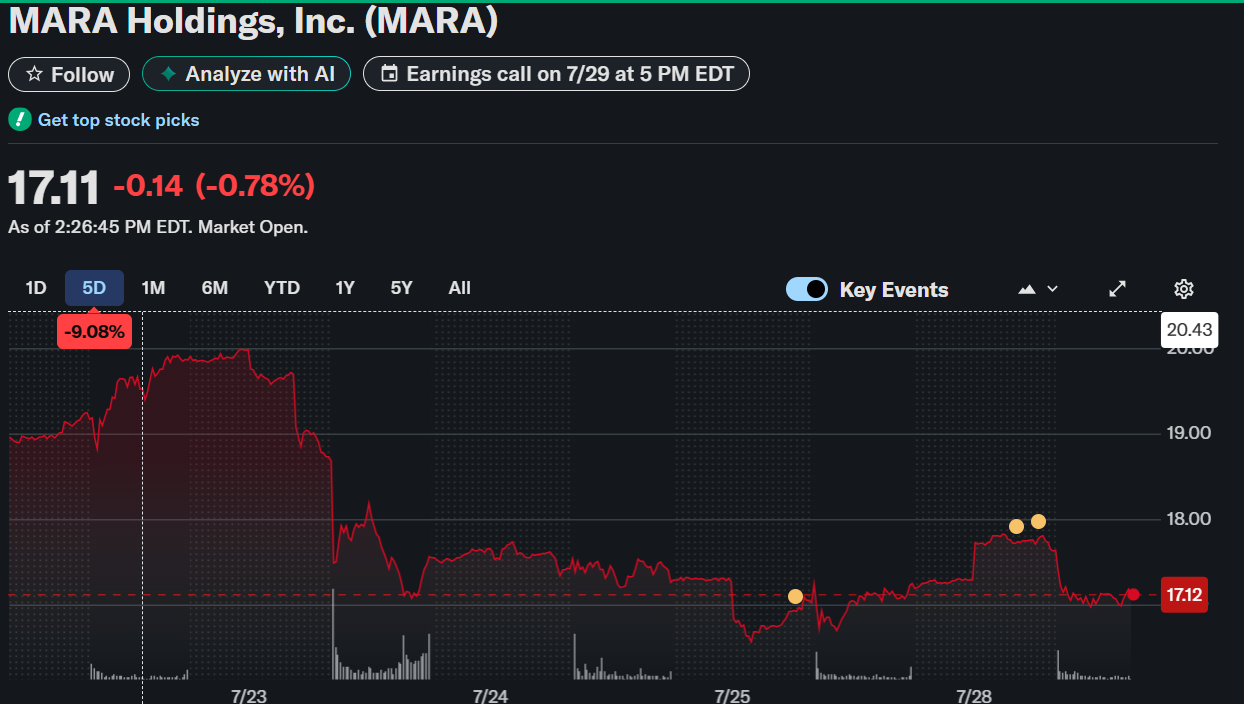Viewport: 1244px width, 704px height.
Task: Click the As of 2:26:45 PM EDT timestamp
Action: tap(158, 227)
